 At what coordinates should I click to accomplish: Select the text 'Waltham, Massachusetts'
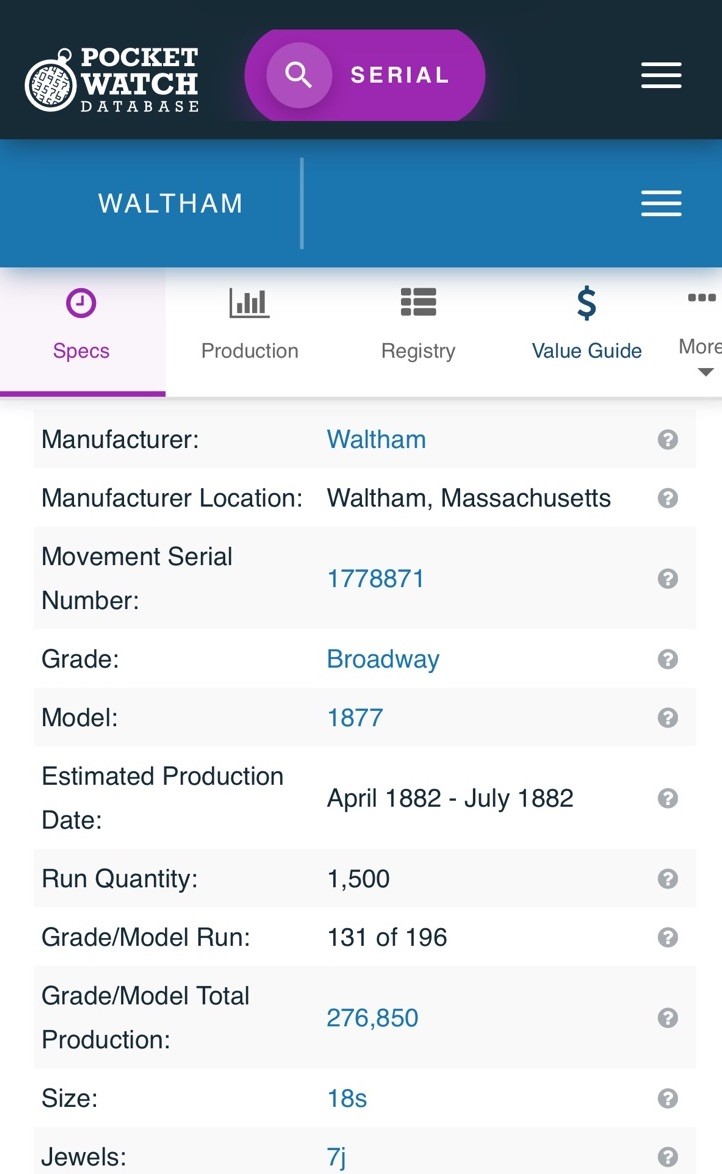pyautogui.click(x=469, y=499)
